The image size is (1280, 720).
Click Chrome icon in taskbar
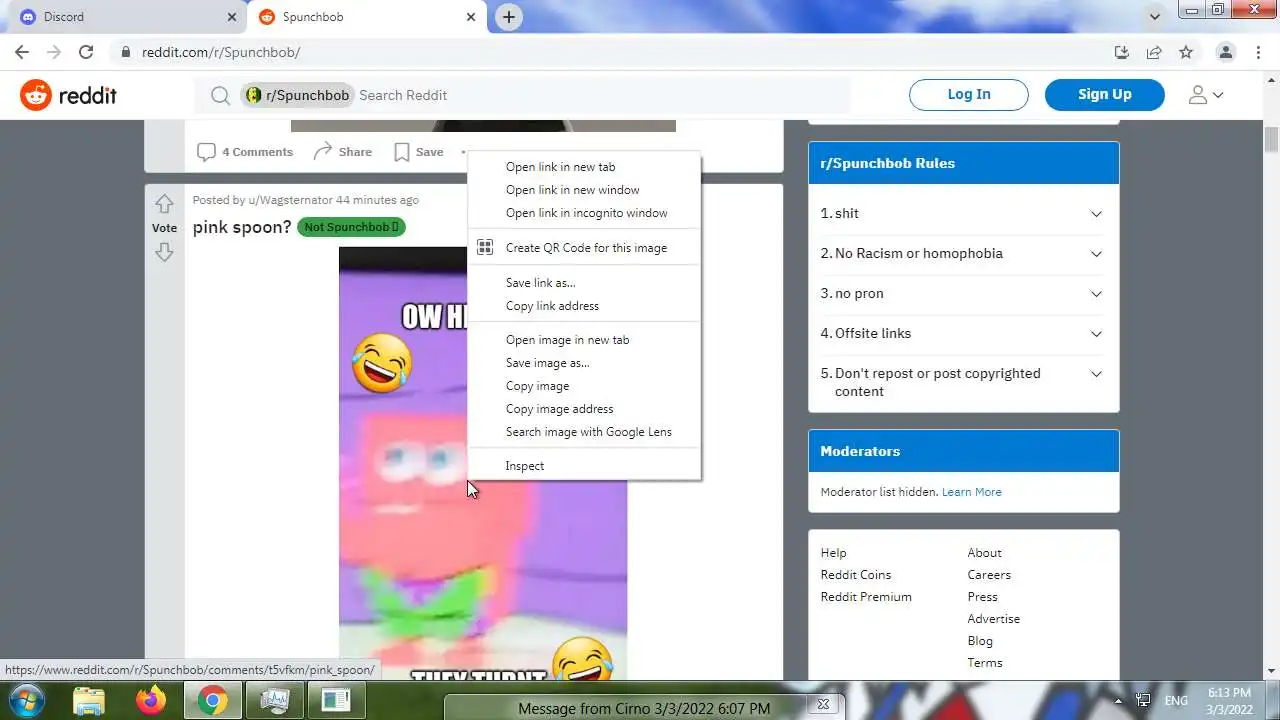[x=212, y=700]
